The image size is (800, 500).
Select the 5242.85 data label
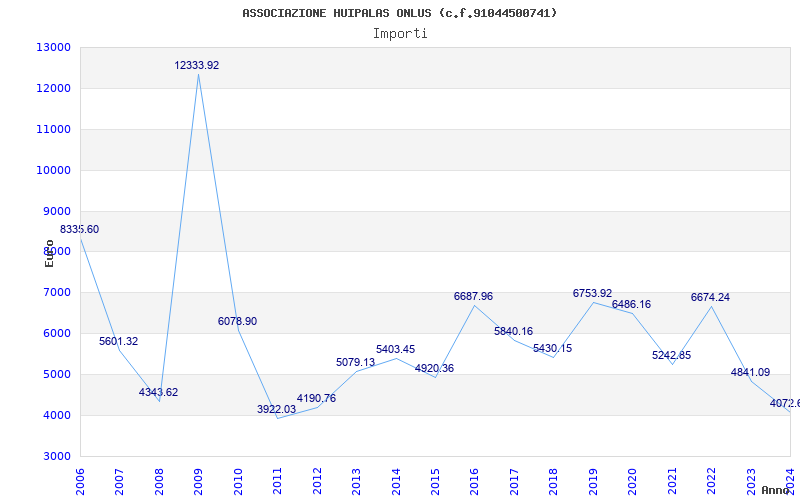click(671, 356)
